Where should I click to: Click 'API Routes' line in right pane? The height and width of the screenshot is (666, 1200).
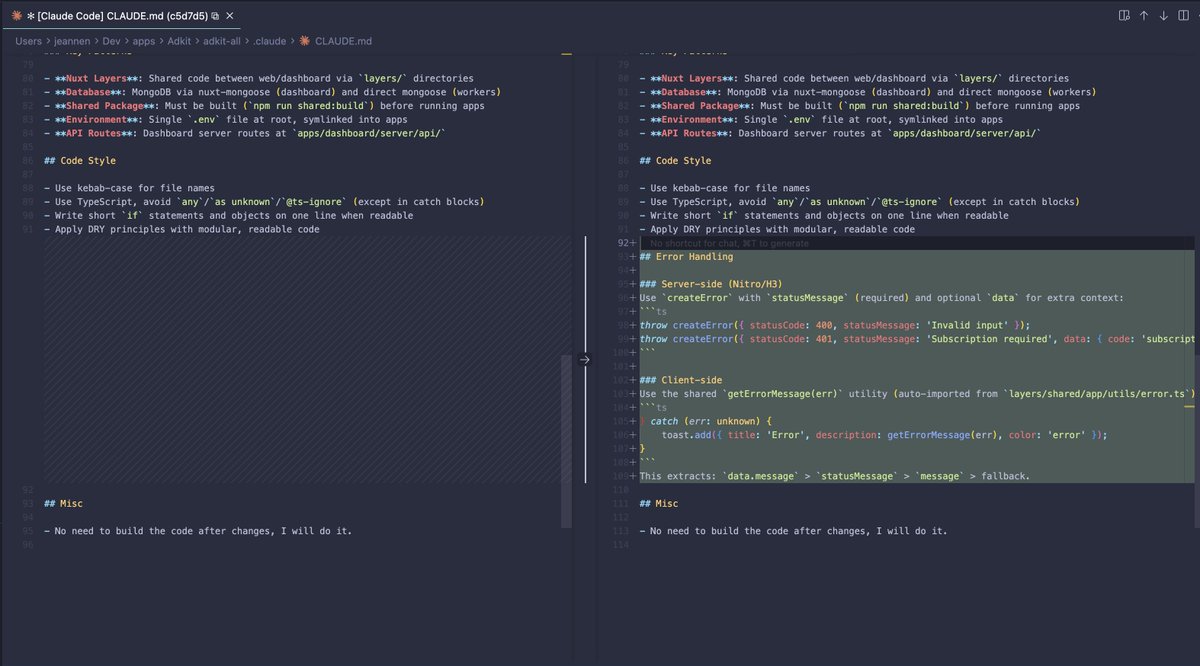tap(840, 134)
